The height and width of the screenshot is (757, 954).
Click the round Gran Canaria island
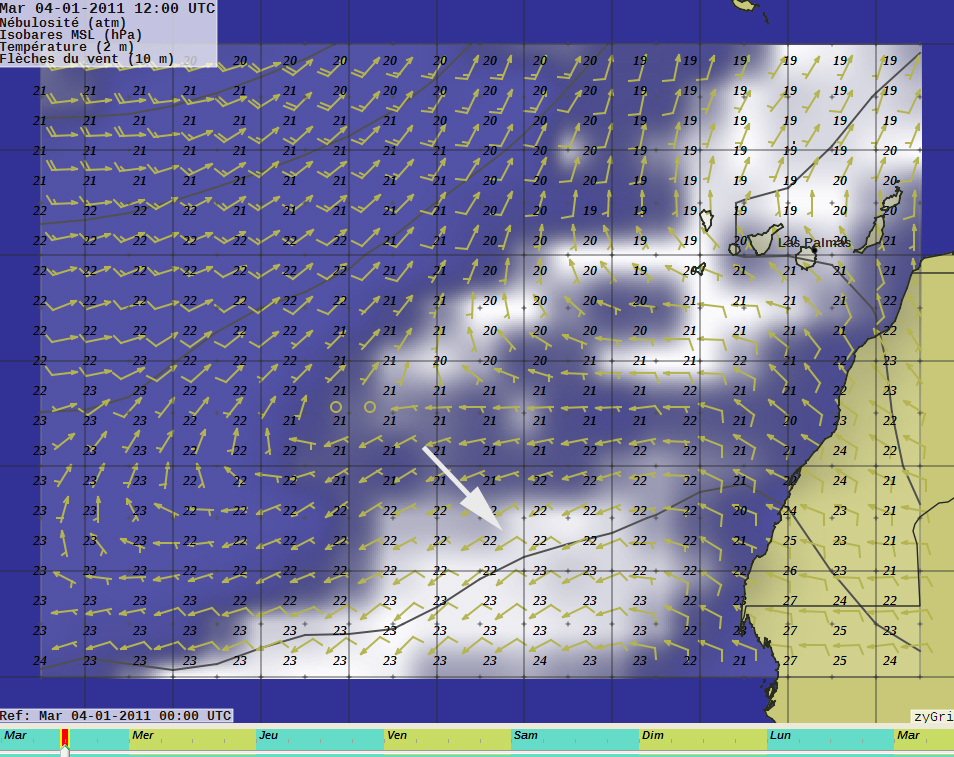tap(806, 258)
